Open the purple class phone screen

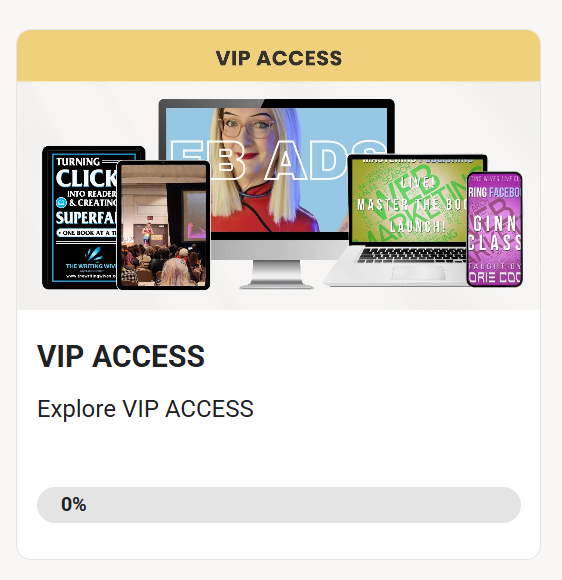click(495, 229)
